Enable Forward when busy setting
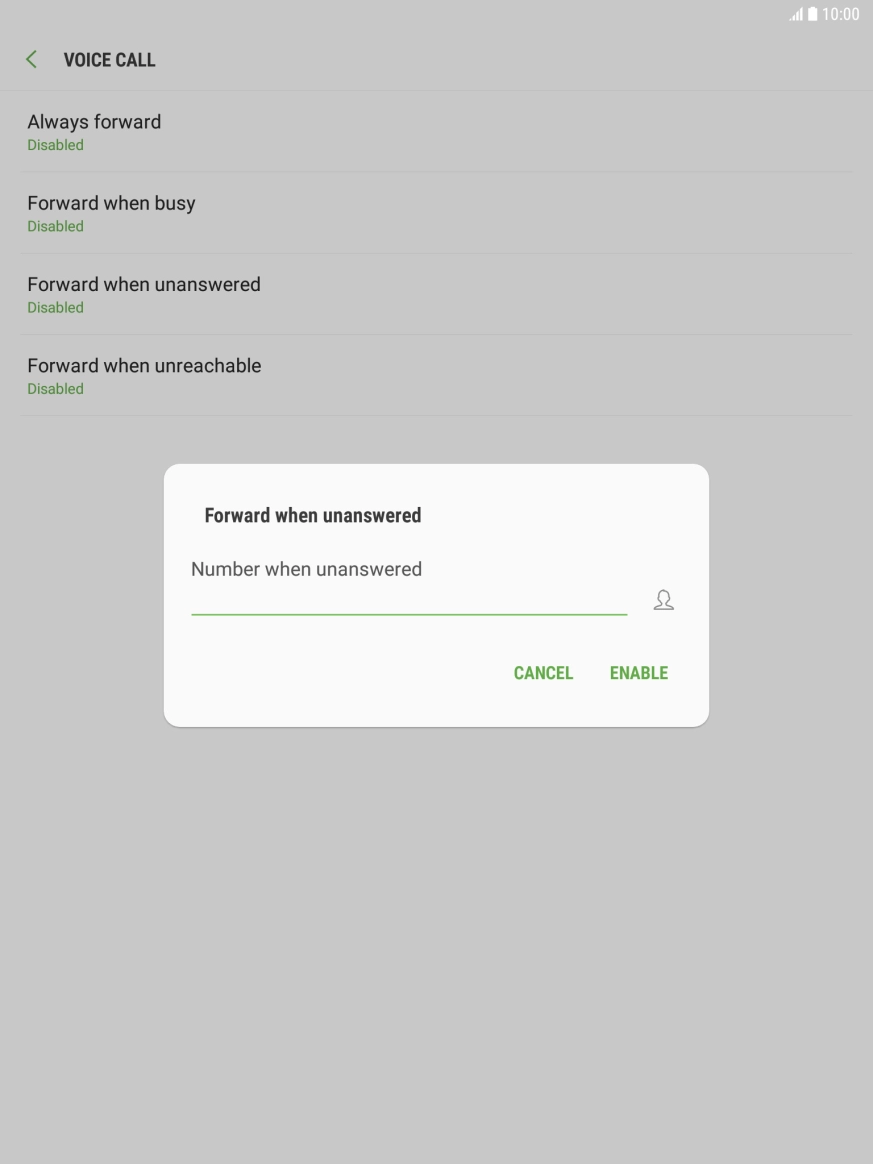Image resolution: width=873 pixels, height=1164 pixels. coord(436,212)
